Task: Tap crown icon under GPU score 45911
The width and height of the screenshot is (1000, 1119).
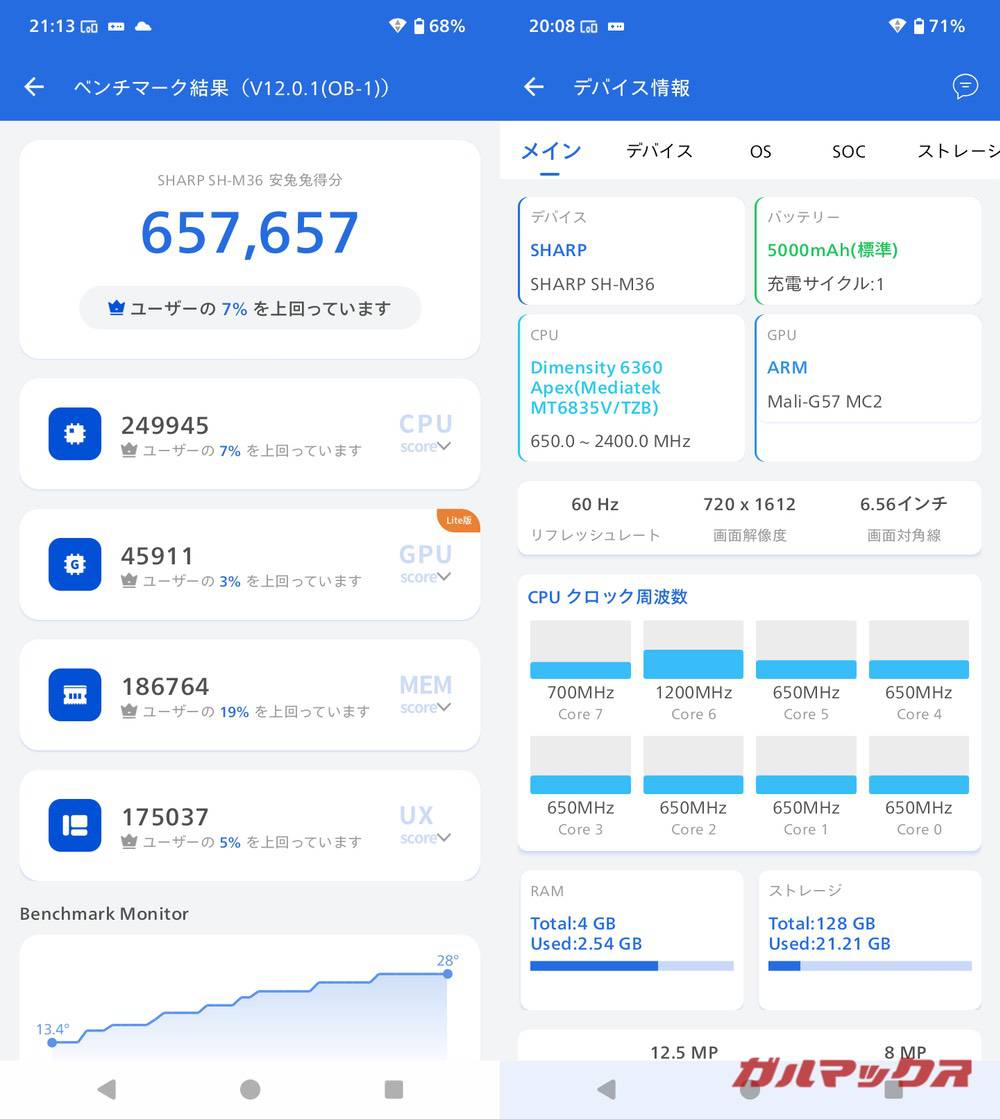Action: click(129, 581)
